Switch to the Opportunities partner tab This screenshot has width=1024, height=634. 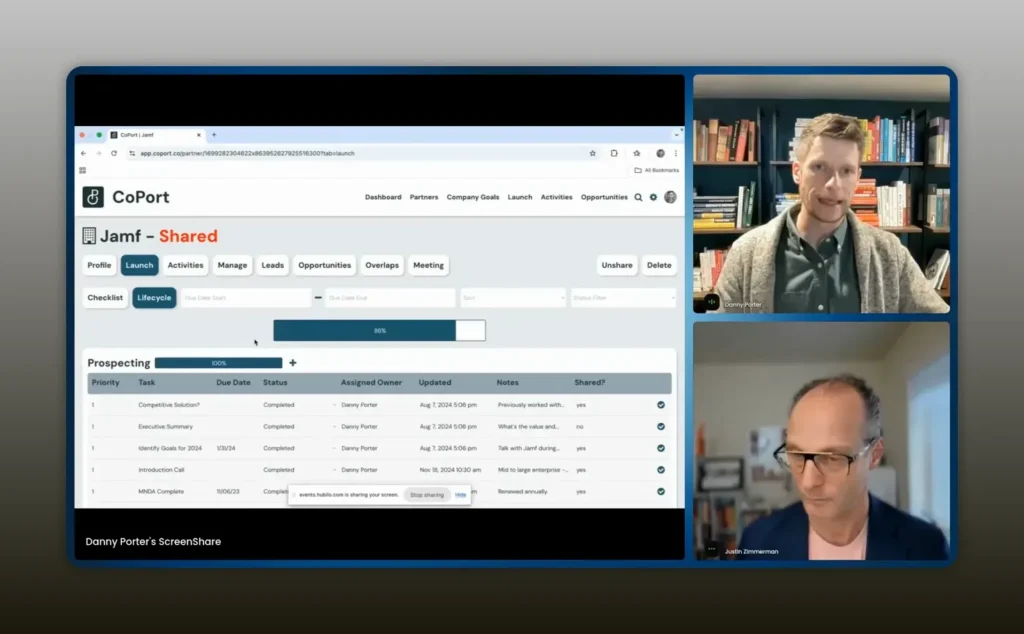click(324, 265)
